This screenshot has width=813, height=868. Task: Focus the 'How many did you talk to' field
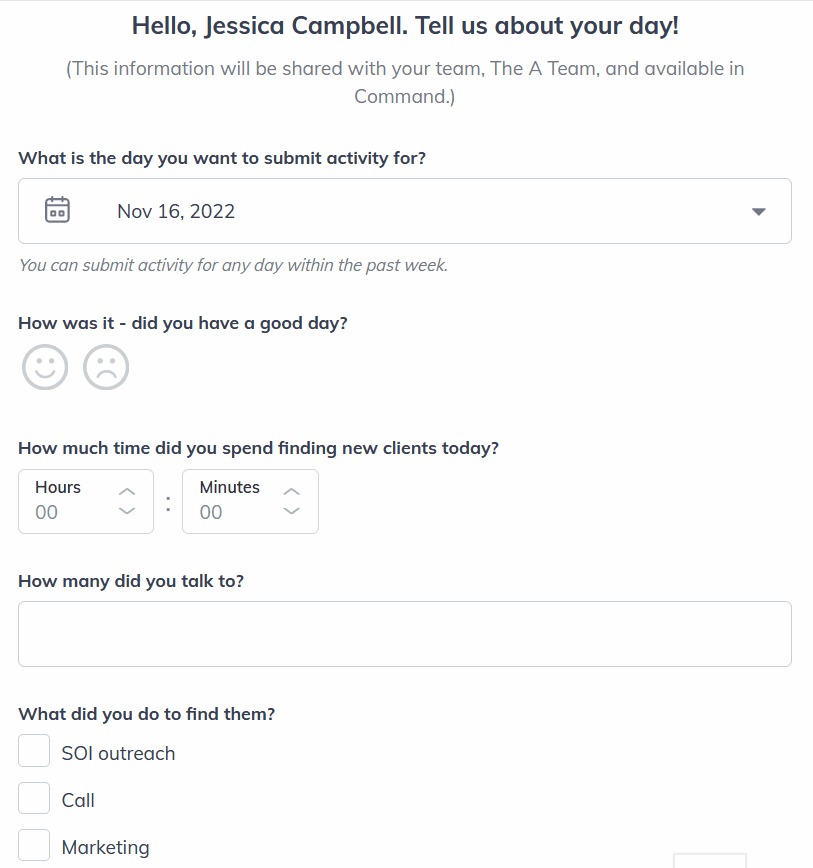pyautogui.click(x=404, y=632)
